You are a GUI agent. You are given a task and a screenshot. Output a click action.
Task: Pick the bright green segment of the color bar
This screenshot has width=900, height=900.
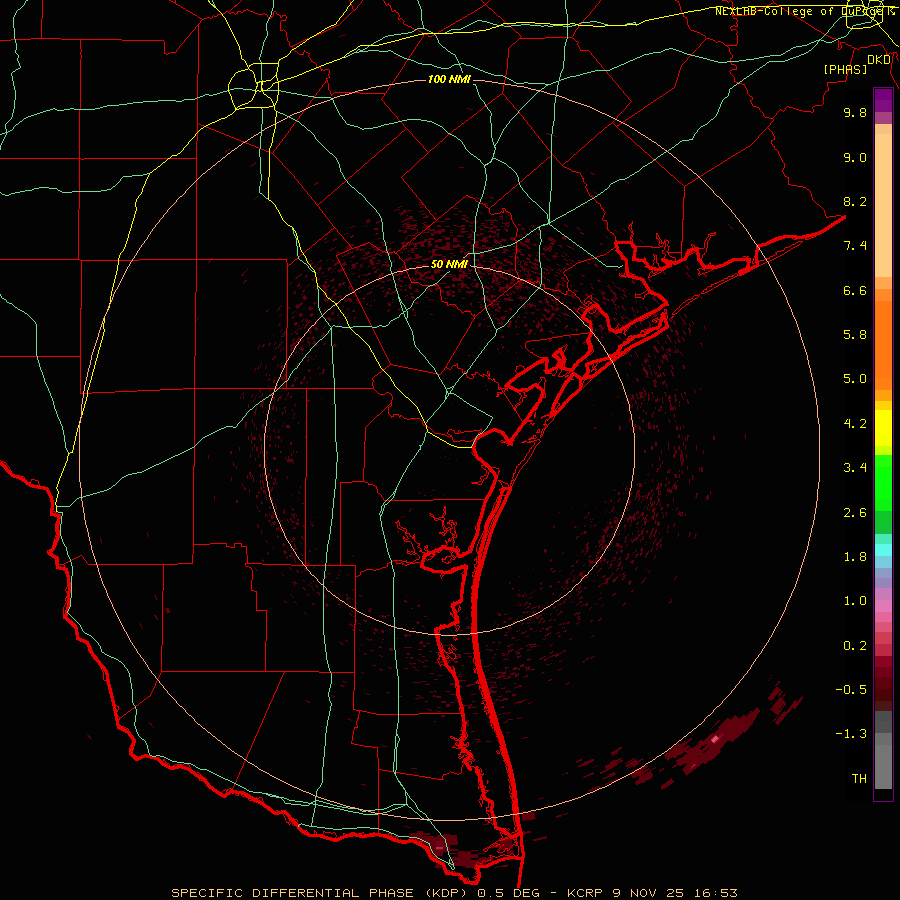pos(883,482)
